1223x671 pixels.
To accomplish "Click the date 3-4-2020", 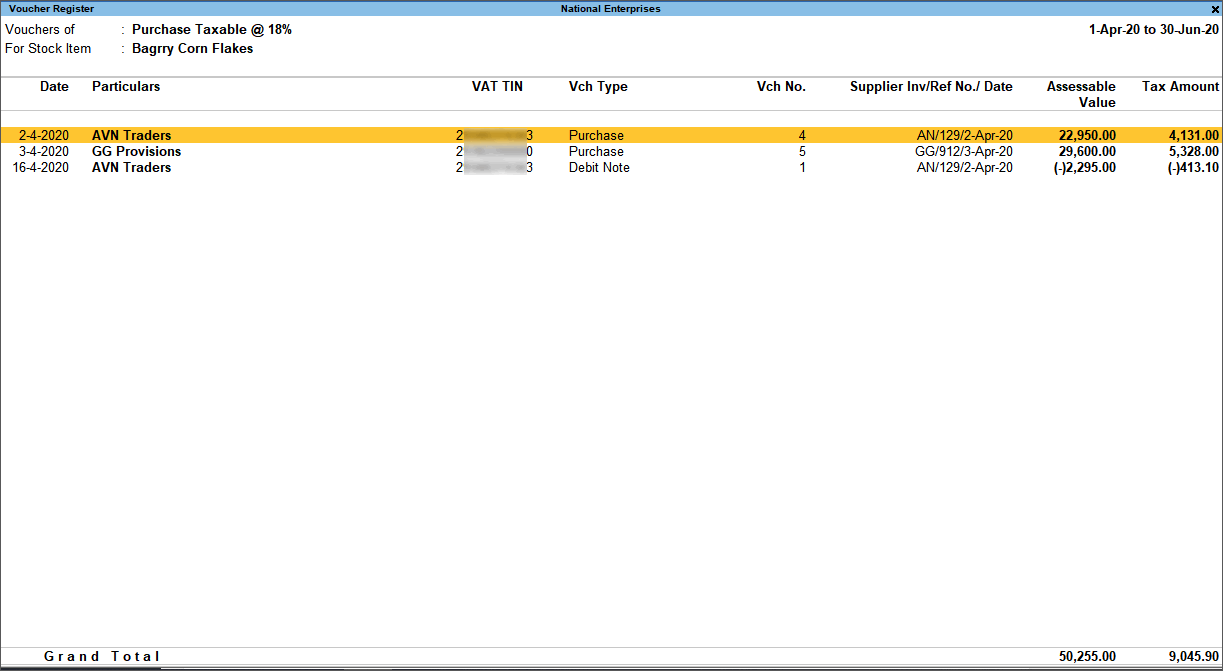I will click(44, 151).
